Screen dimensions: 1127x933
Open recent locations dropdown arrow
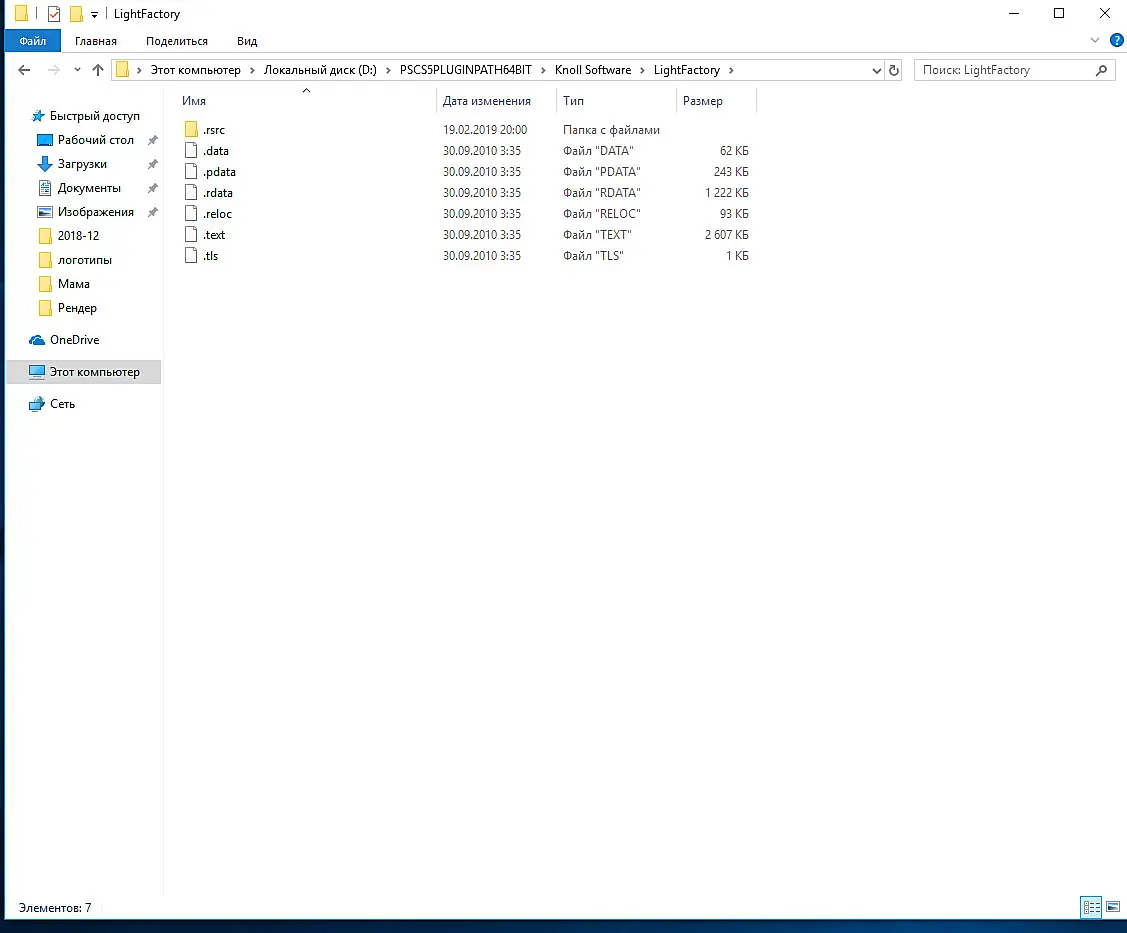(x=77, y=70)
